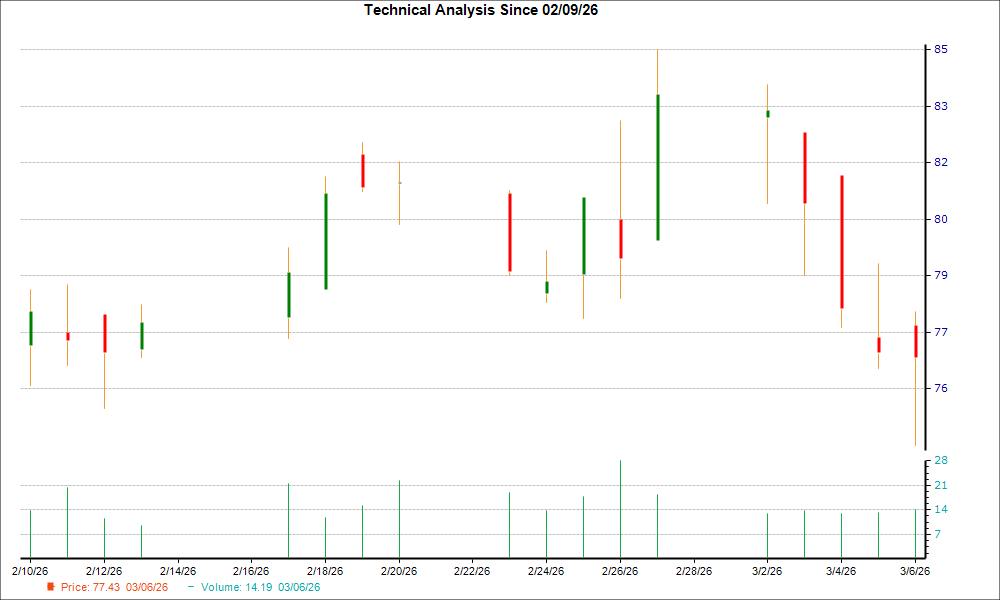The width and height of the screenshot is (1000, 600).
Task: Click the 3/6/26 date label
Action: tap(913, 570)
